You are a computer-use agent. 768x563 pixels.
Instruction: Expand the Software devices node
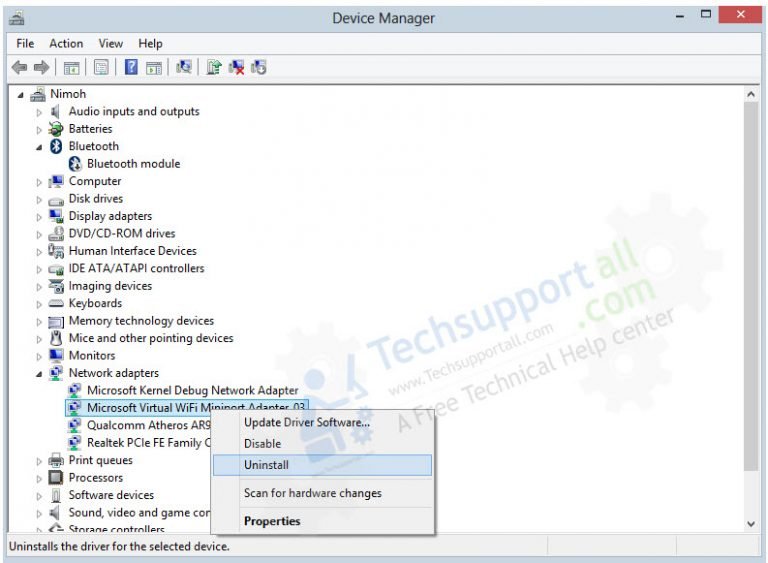pyautogui.click(x=39, y=496)
